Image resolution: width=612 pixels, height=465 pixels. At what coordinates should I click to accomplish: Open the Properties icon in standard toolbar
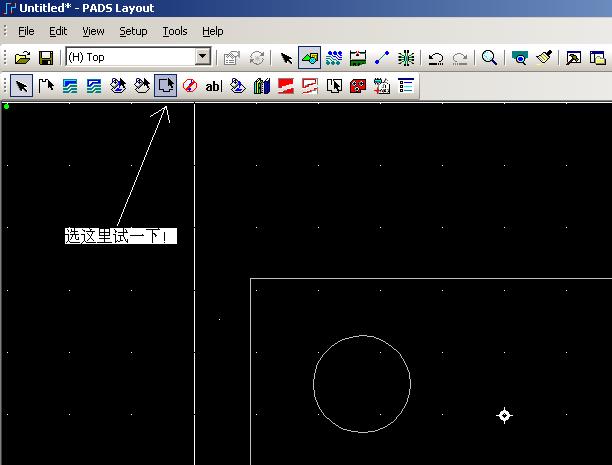click(x=232, y=58)
